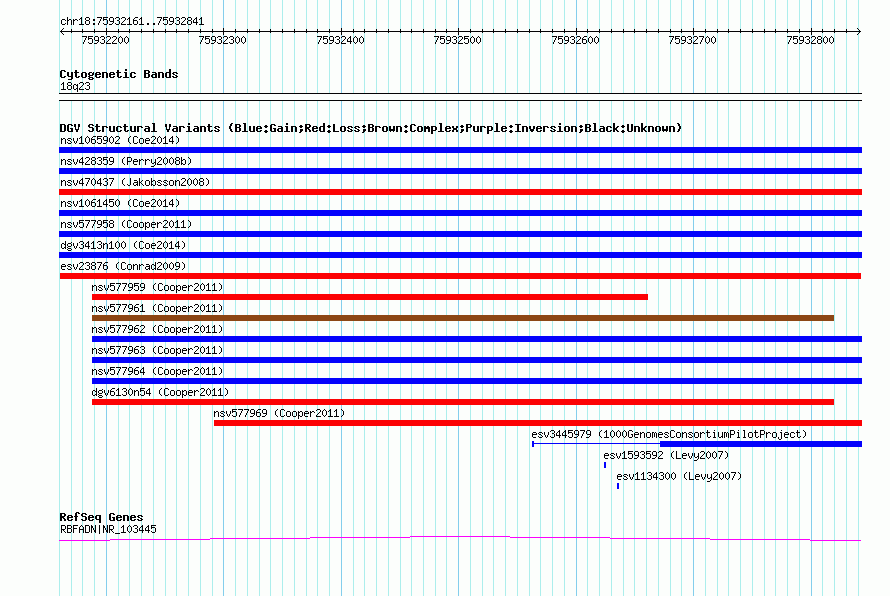Click the nsv577963 (Cooper2011) blue bar

pyautogui.click(x=477, y=360)
